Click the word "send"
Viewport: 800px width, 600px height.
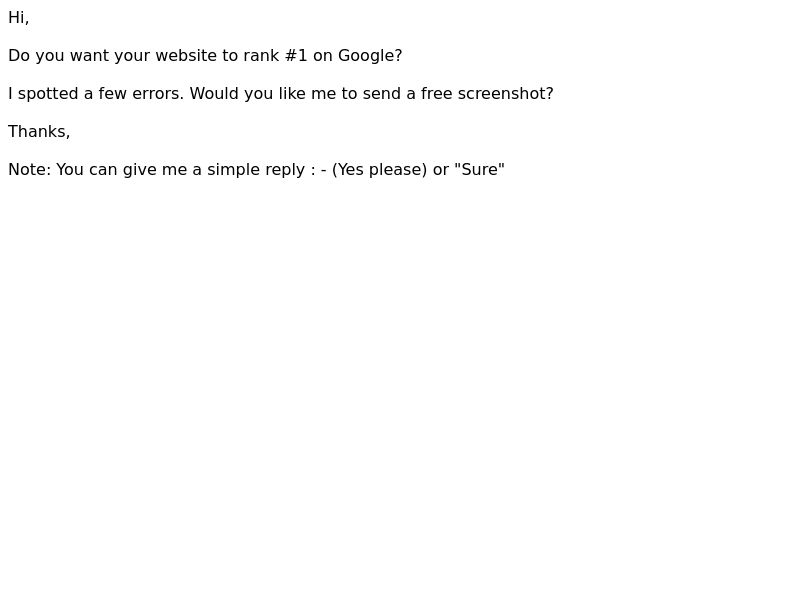382,94
